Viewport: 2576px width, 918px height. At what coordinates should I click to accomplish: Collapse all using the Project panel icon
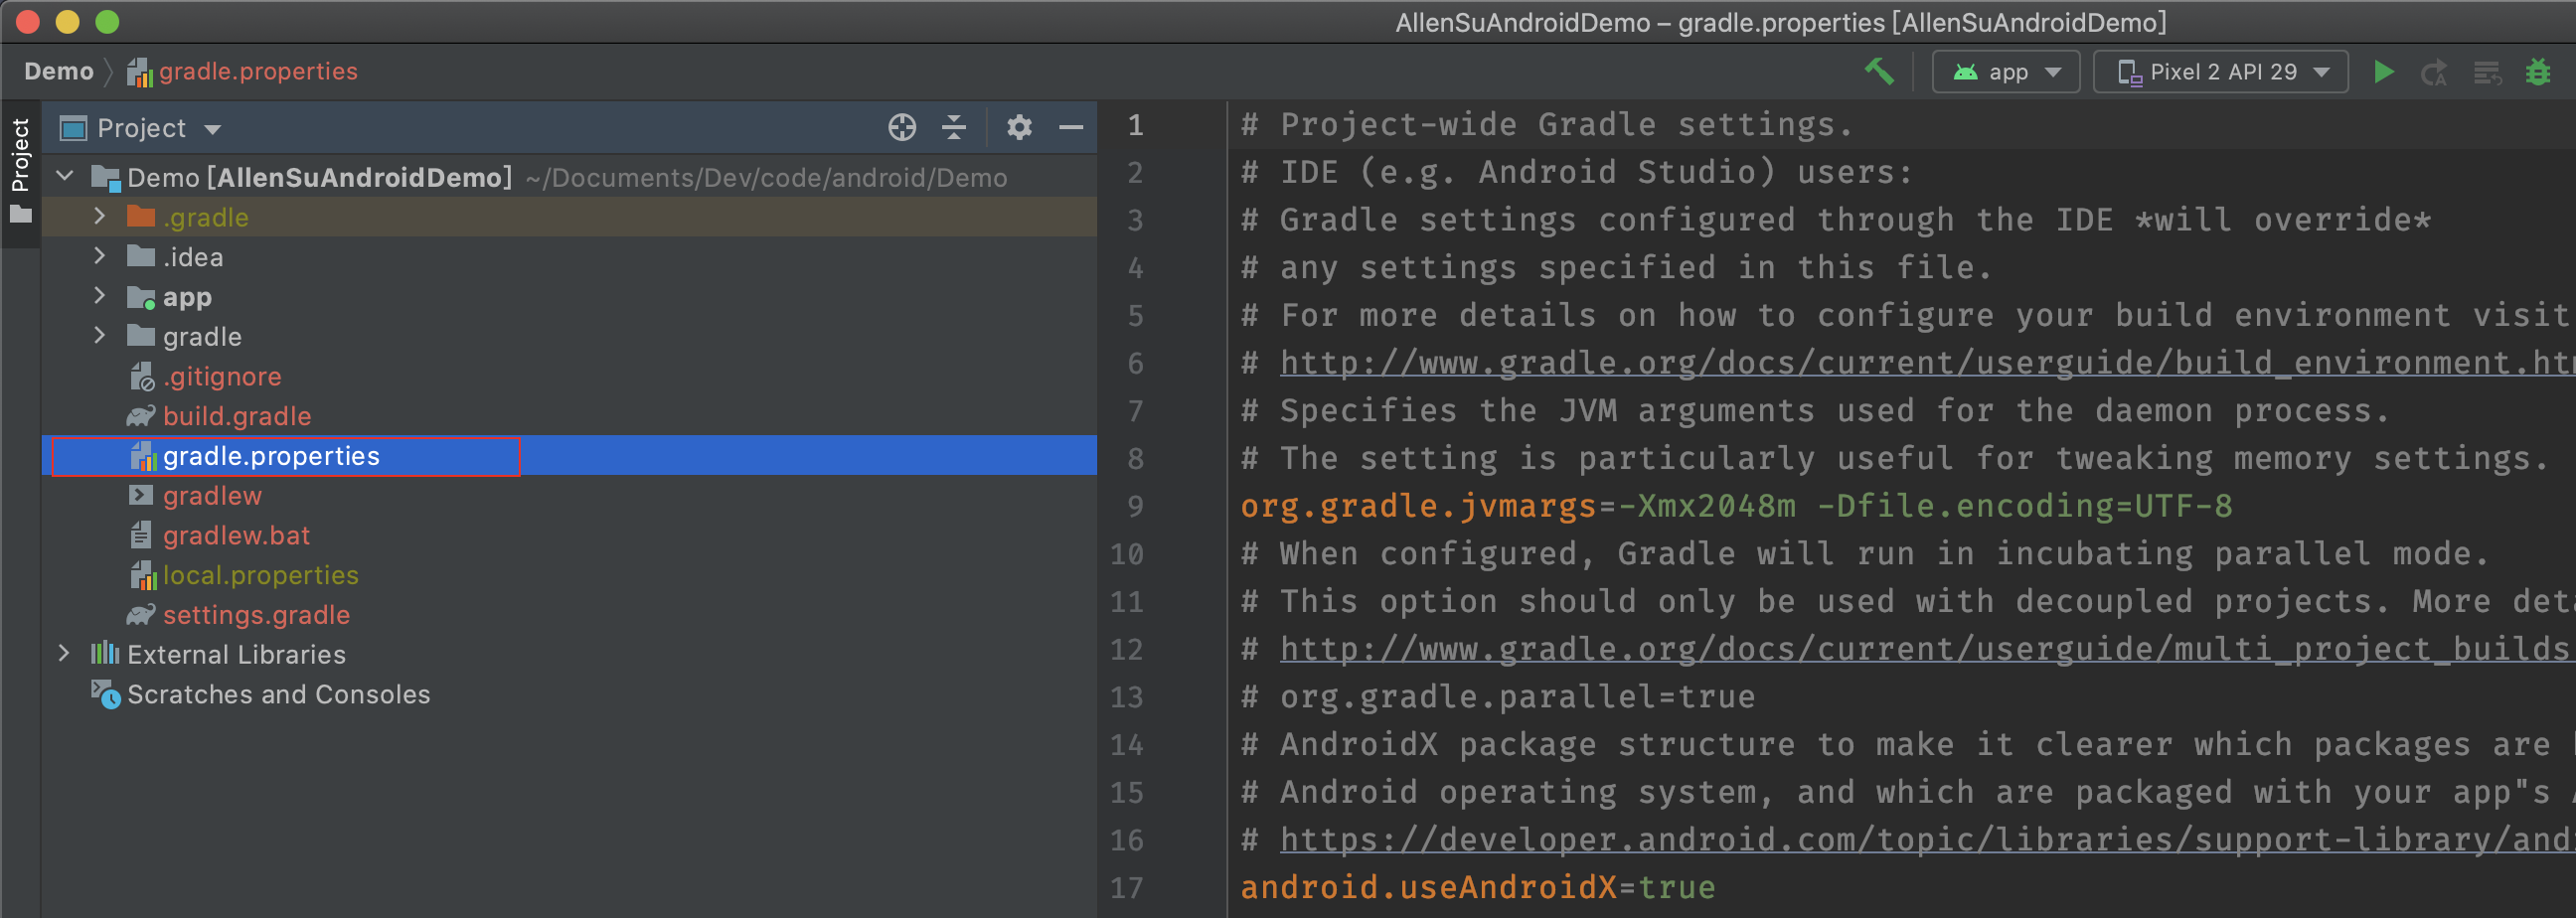point(954,127)
